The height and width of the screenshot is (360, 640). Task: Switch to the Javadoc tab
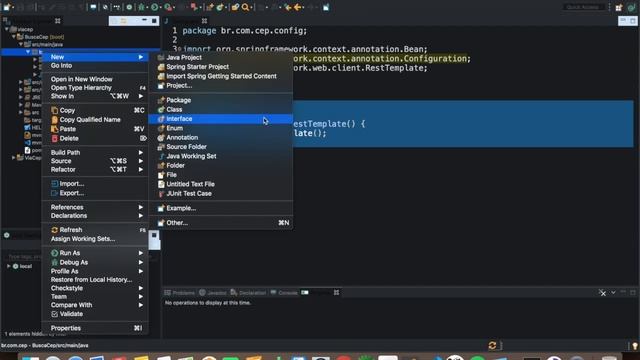[213, 293]
